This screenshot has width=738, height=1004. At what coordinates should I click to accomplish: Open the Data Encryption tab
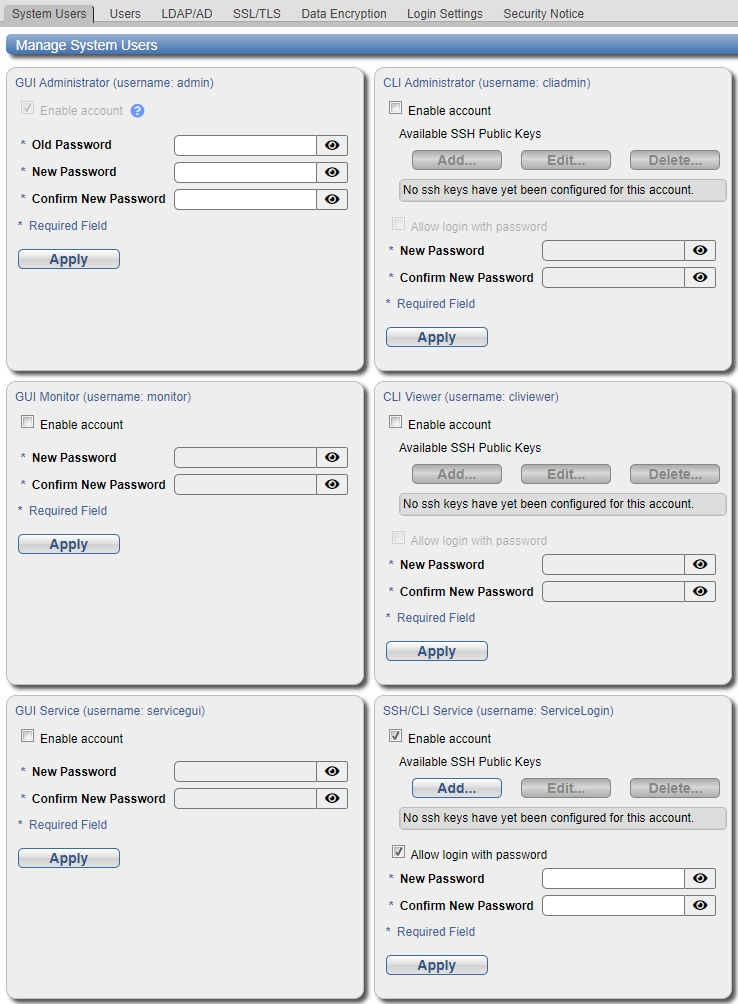click(x=344, y=14)
